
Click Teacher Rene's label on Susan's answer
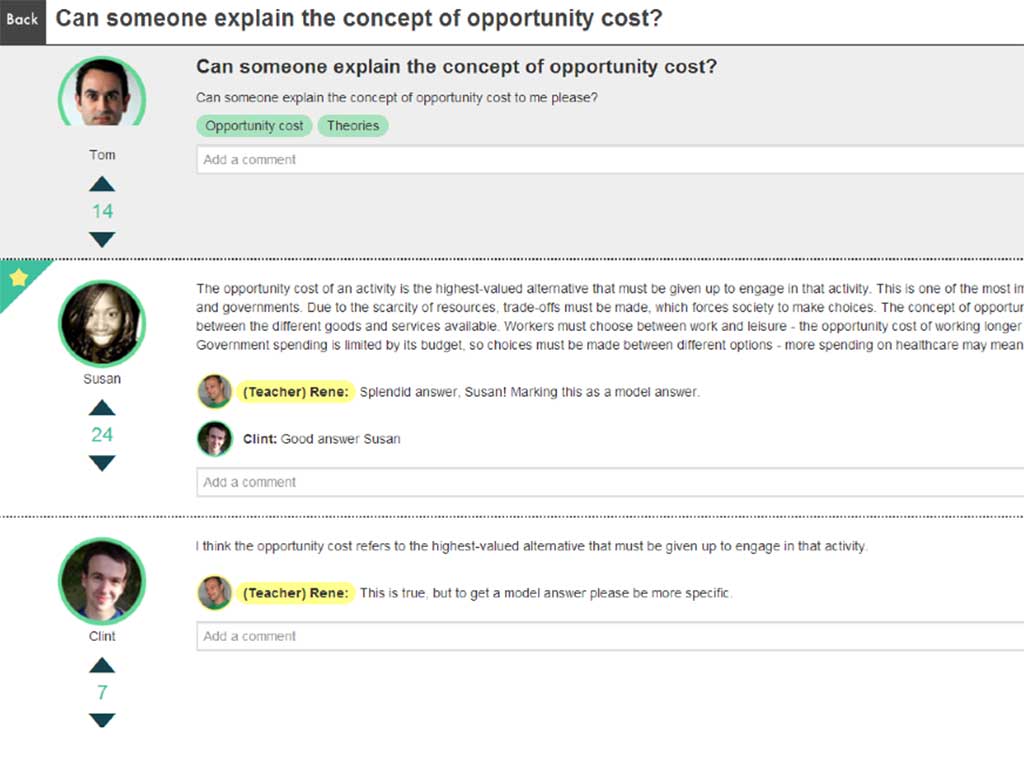[295, 392]
